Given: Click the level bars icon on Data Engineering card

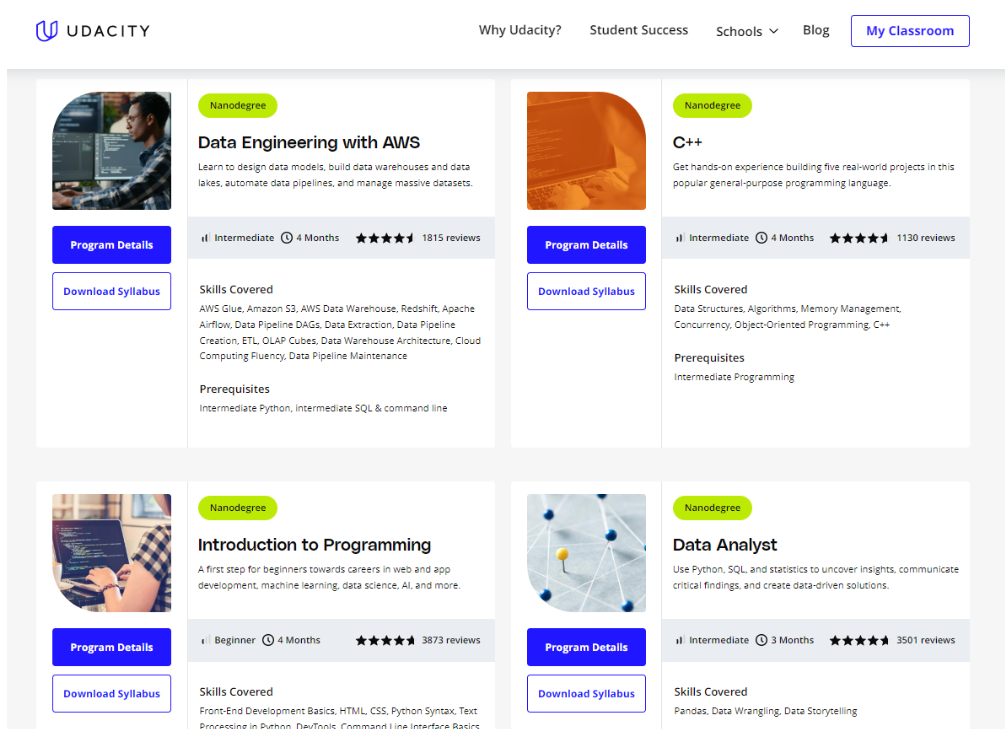Looking at the screenshot, I should (x=205, y=238).
